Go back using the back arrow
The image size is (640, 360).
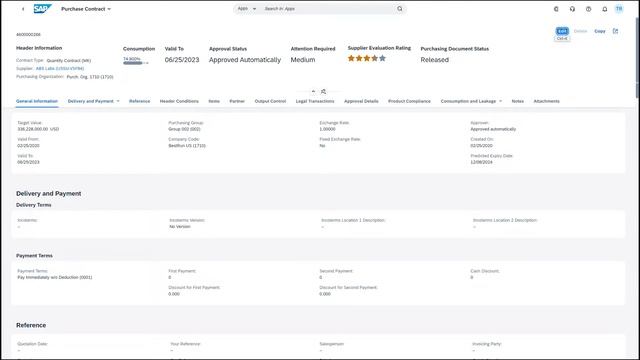click(23, 9)
